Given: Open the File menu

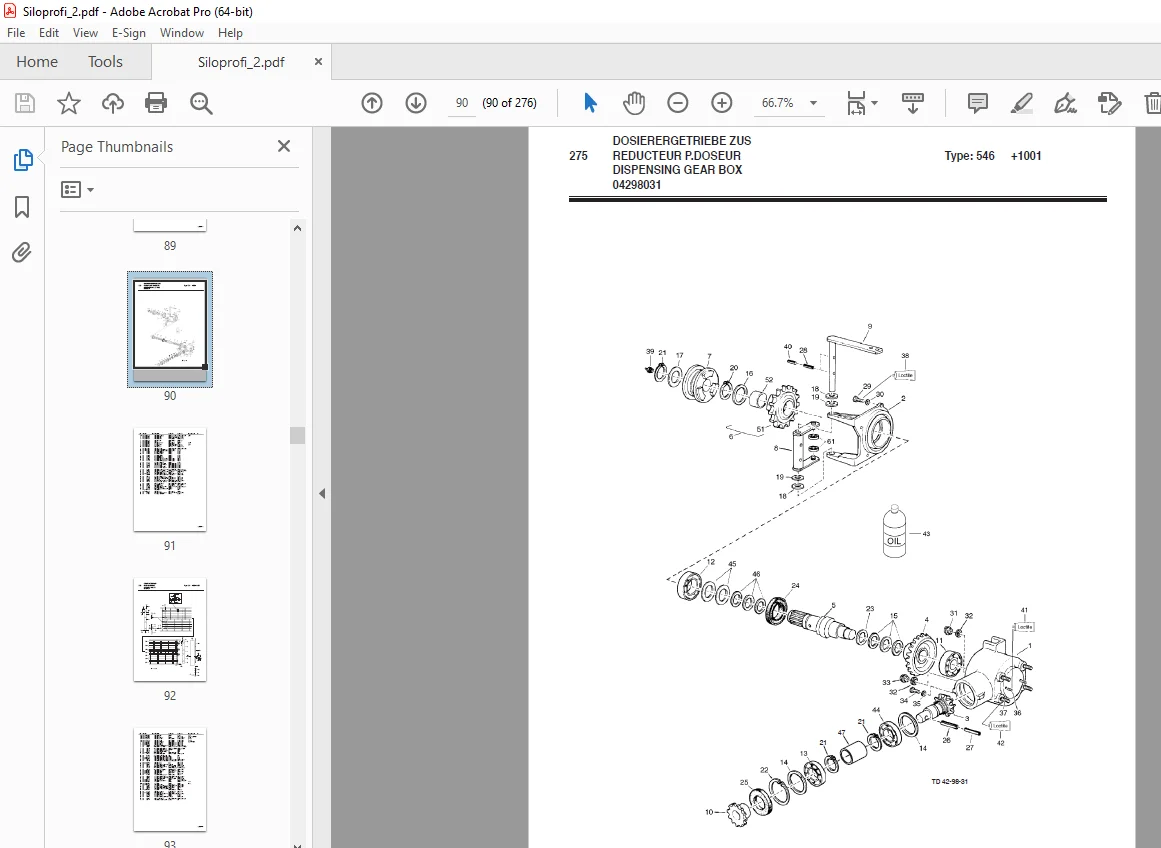Looking at the screenshot, I should (x=16, y=33).
